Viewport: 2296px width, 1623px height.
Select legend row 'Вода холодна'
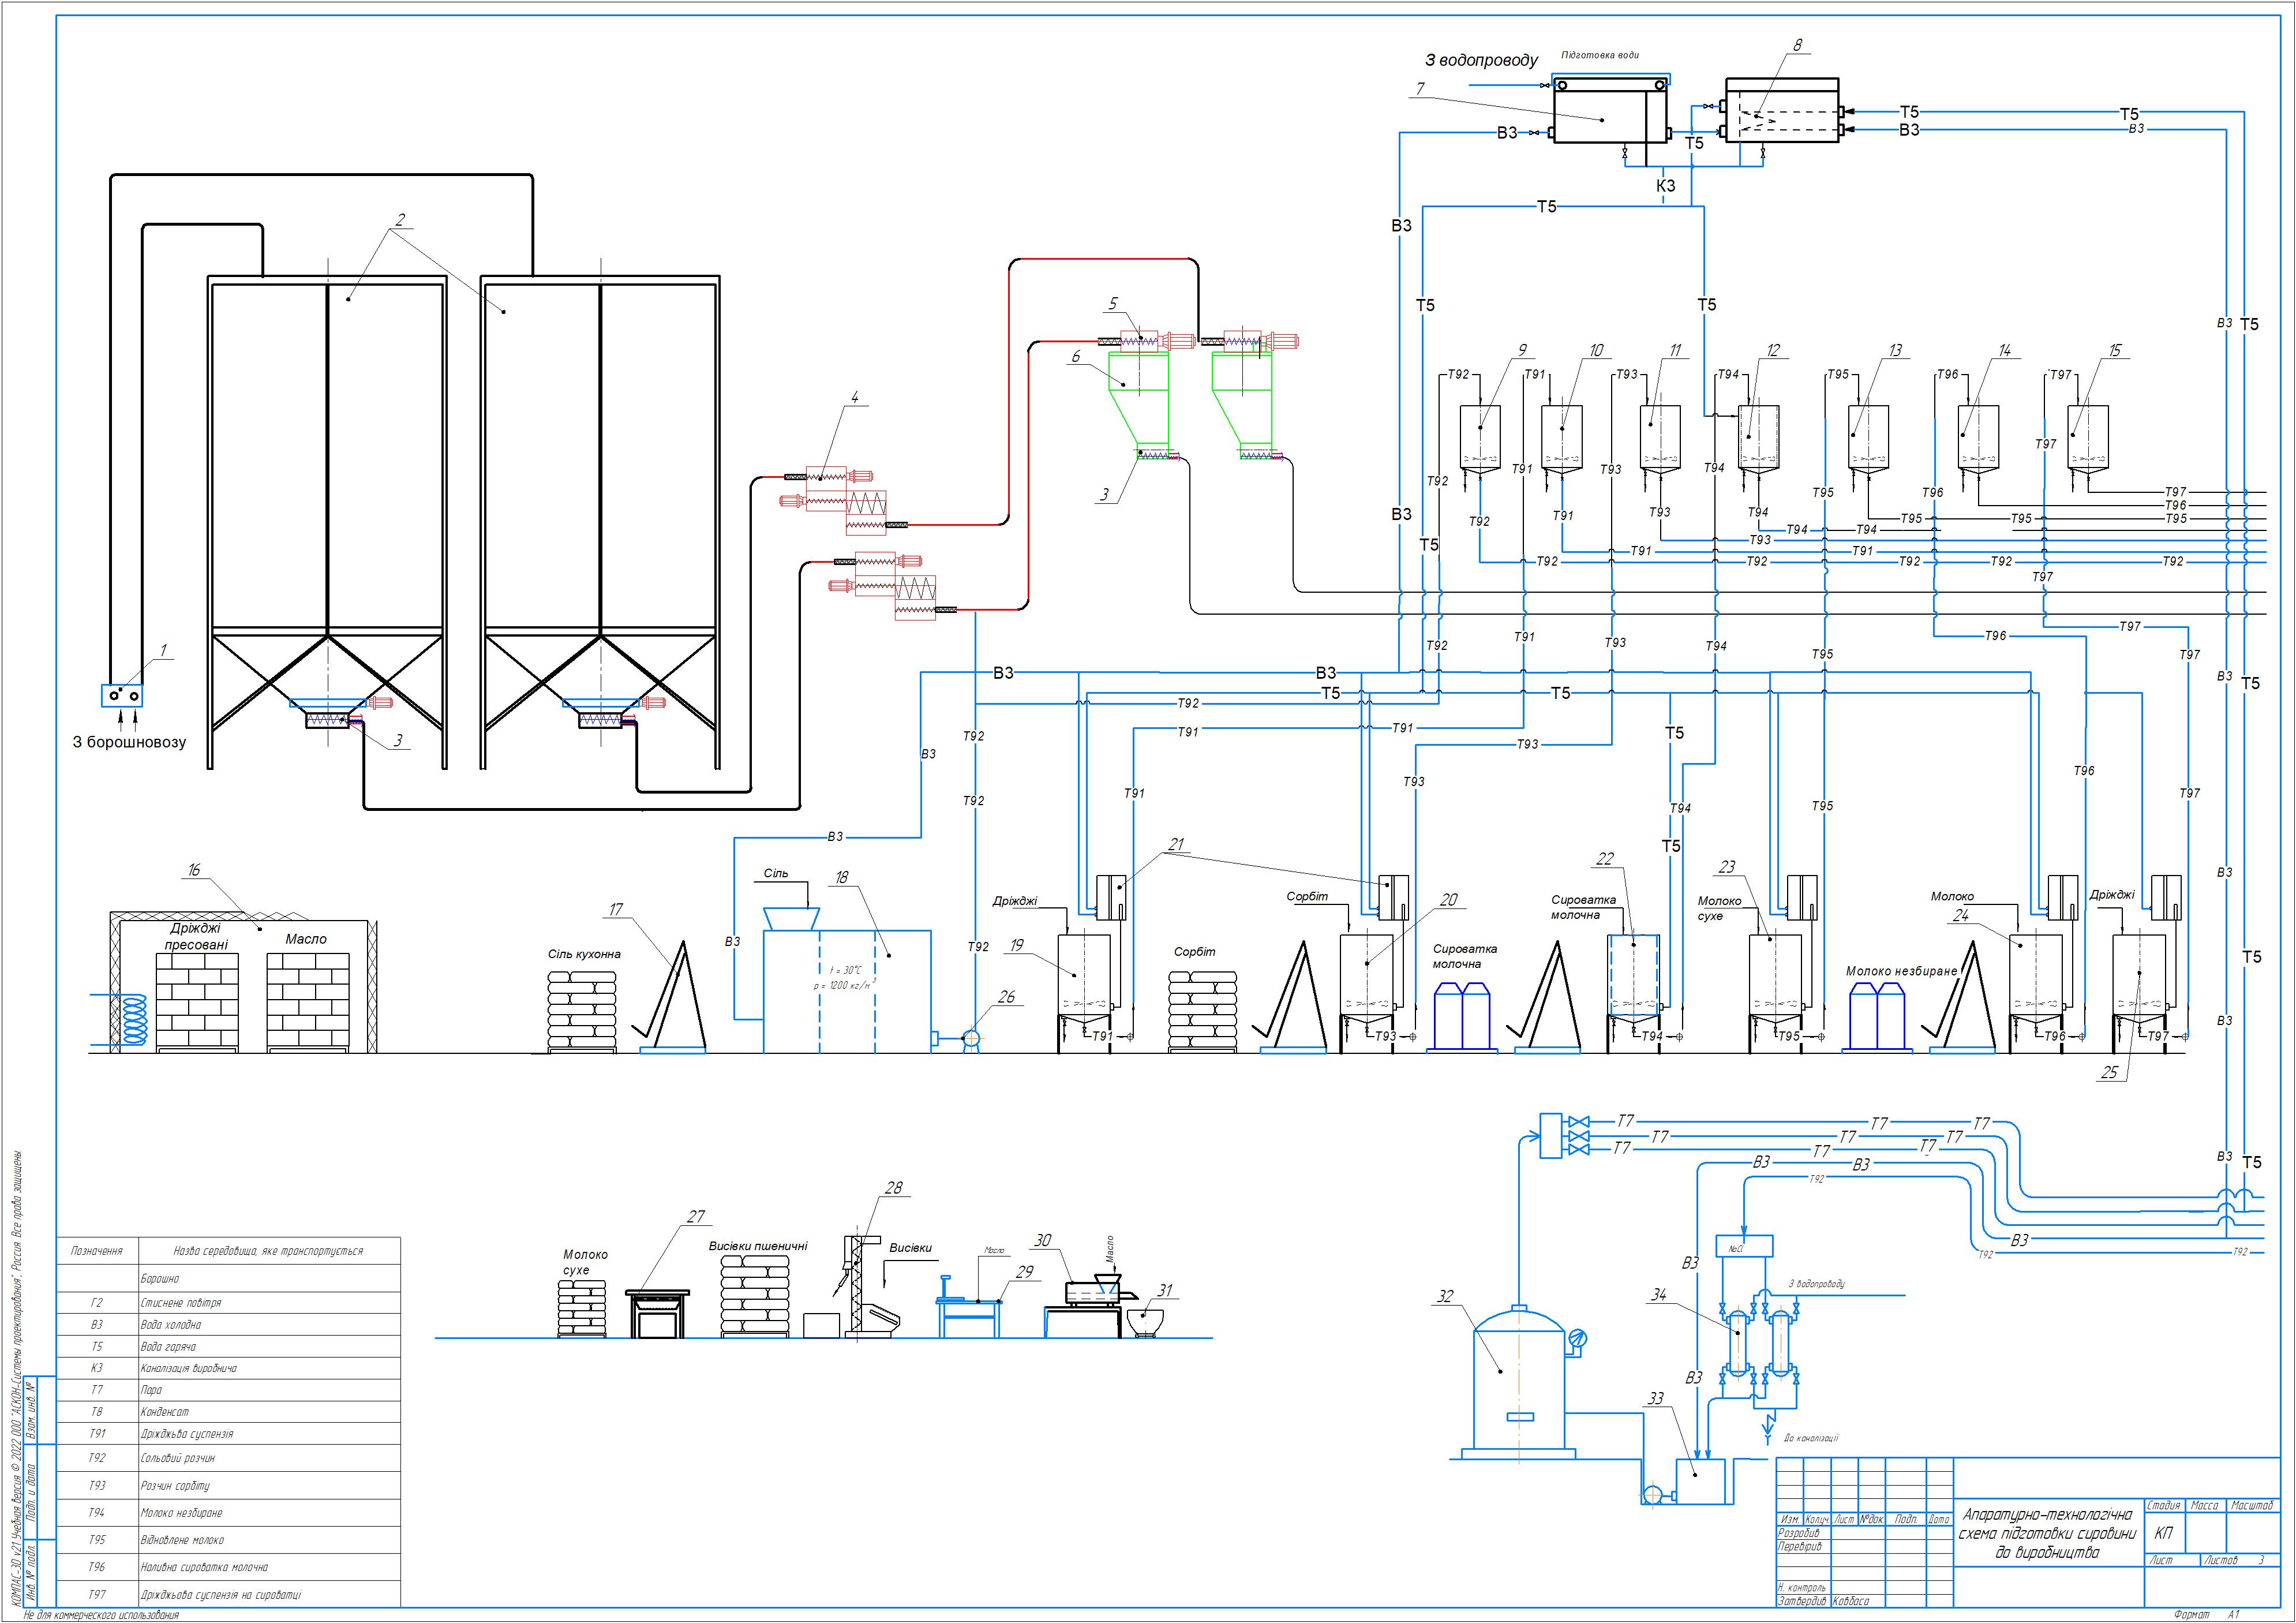click(x=229, y=1325)
